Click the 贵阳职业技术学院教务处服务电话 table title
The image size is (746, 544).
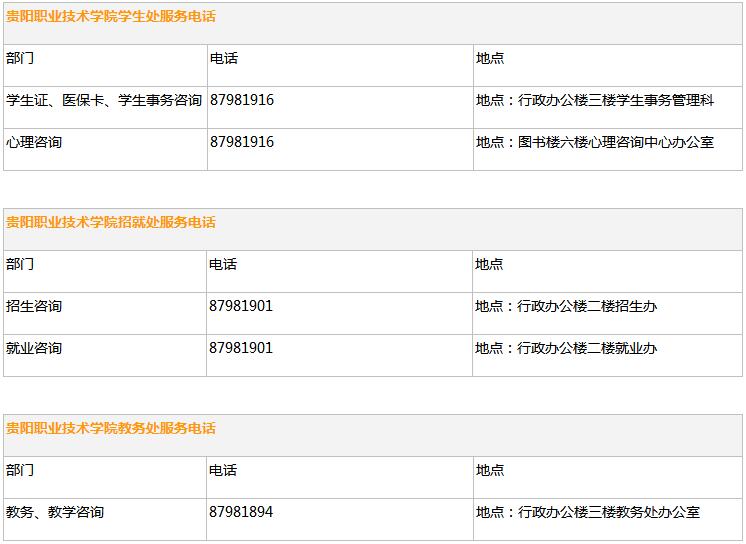tap(111, 429)
